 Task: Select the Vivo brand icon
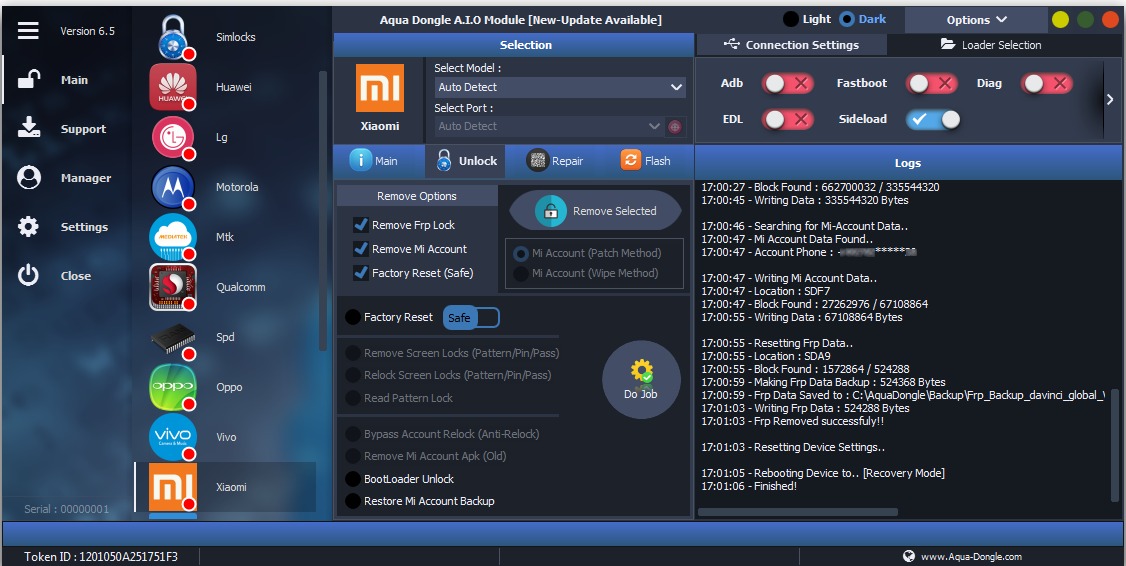tap(173, 437)
